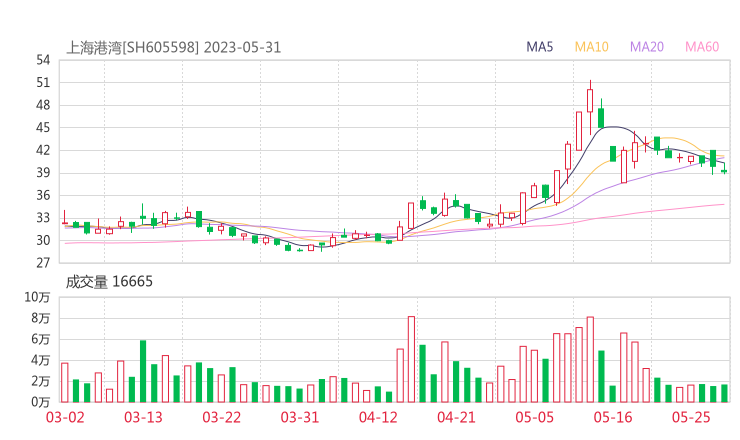Click the 54 price axis label
Screen dimensions: 740x440
(43, 60)
